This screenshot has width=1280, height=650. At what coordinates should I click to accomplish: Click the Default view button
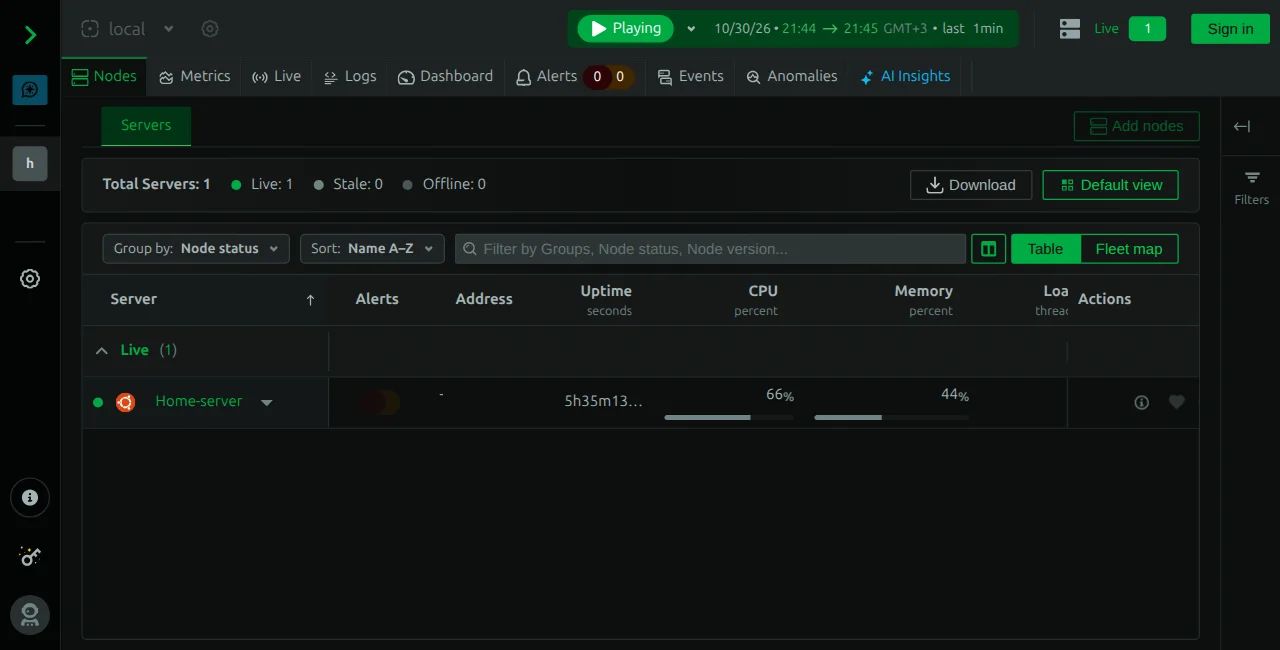pyautogui.click(x=1110, y=185)
